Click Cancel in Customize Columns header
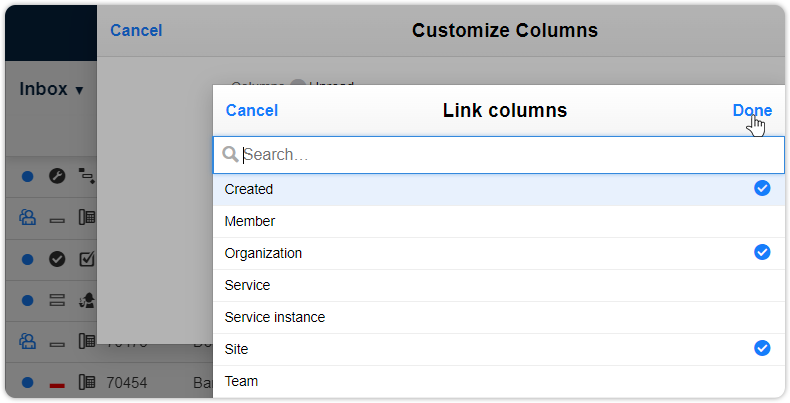This screenshot has width=790, height=403. click(x=136, y=30)
